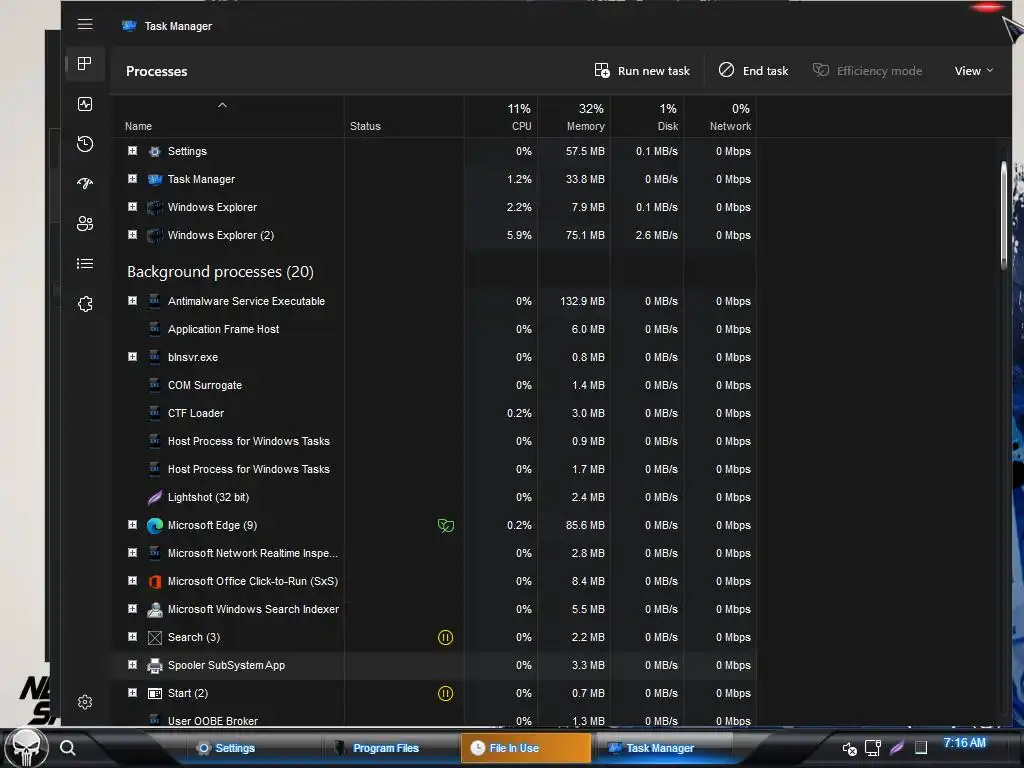Sort by the Network column header
The height and width of the screenshot is (768, 1024).
click(x=720, y=117)
